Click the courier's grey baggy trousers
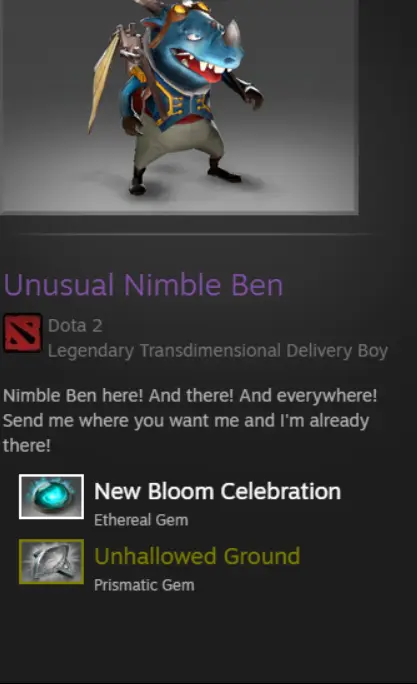Screen dimensions: 417x684 tap(179, 144)
